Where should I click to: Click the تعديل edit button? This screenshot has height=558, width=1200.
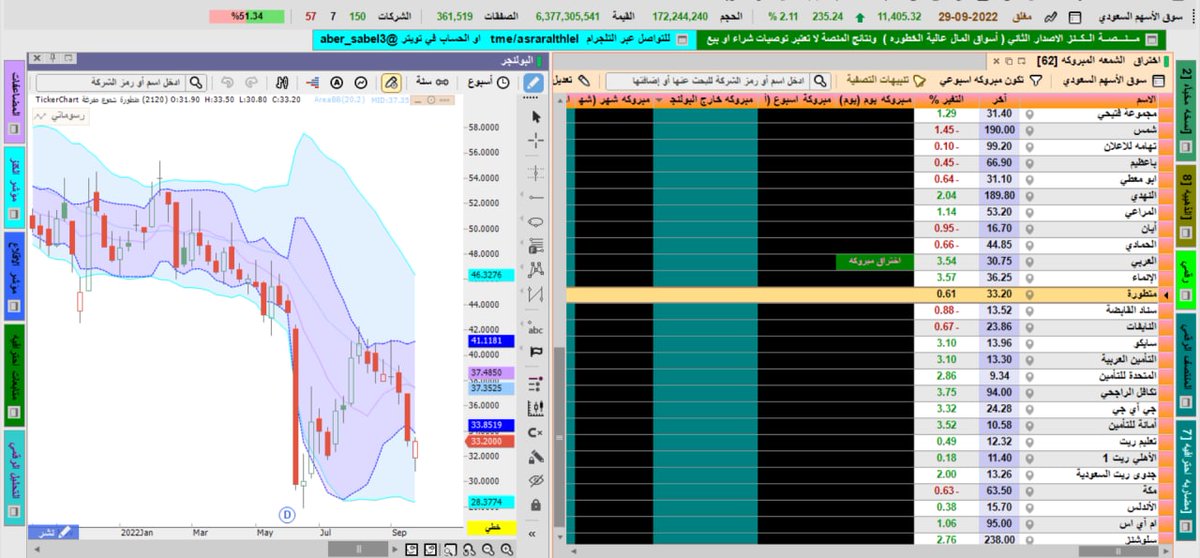pos(571,80)
